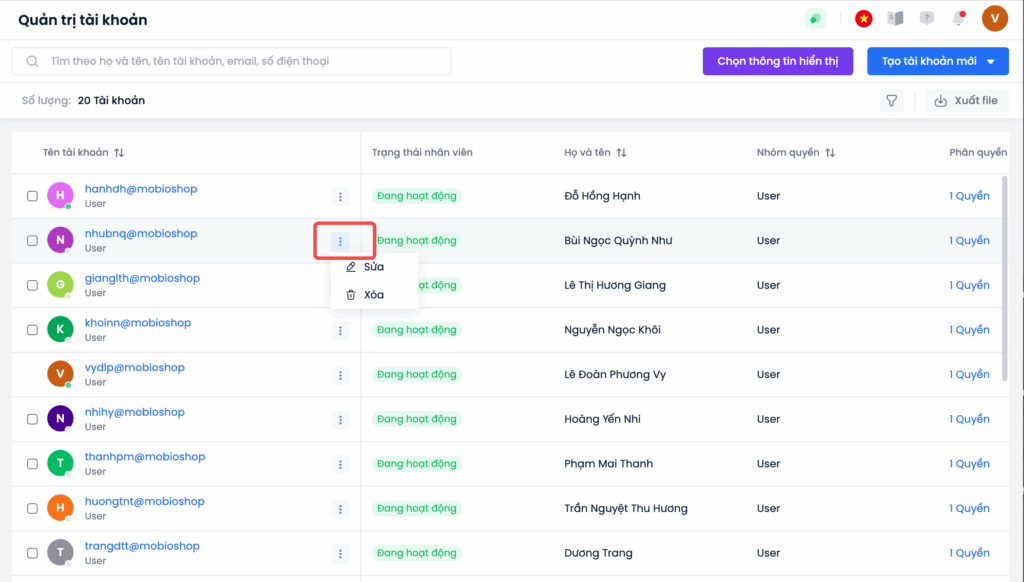Click Chọn thông tin hiển thị button

[x=778, y=61]
